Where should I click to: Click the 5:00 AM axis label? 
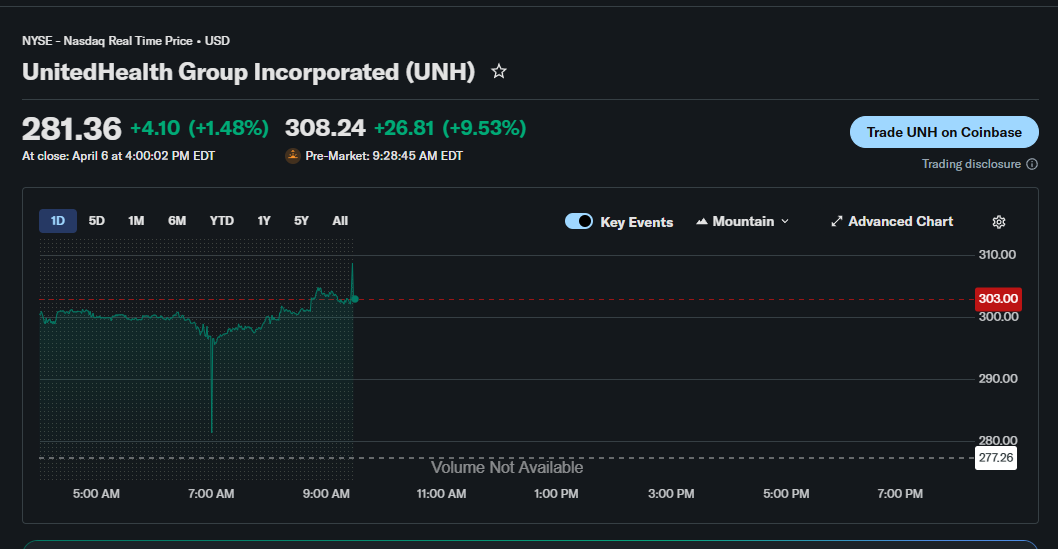pyautogui.click(x=96, y=494)
